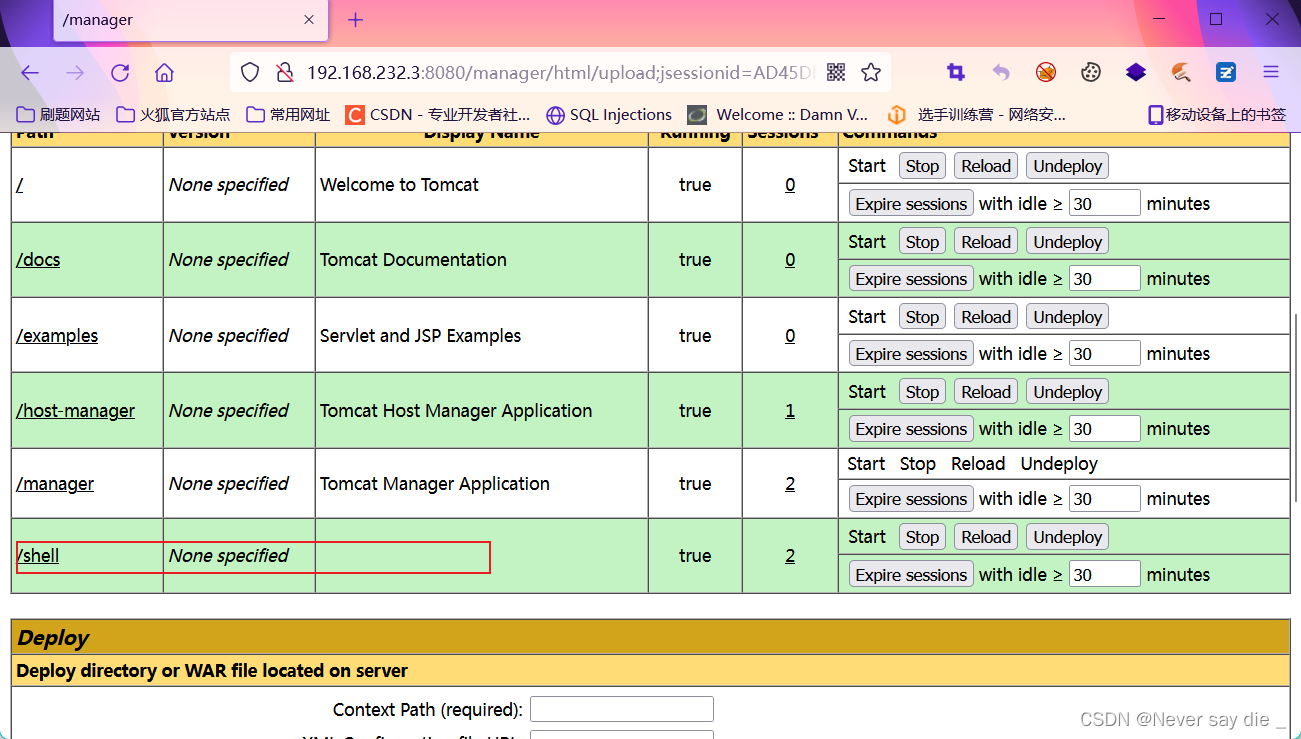Undeploy the root / application

1068,166
